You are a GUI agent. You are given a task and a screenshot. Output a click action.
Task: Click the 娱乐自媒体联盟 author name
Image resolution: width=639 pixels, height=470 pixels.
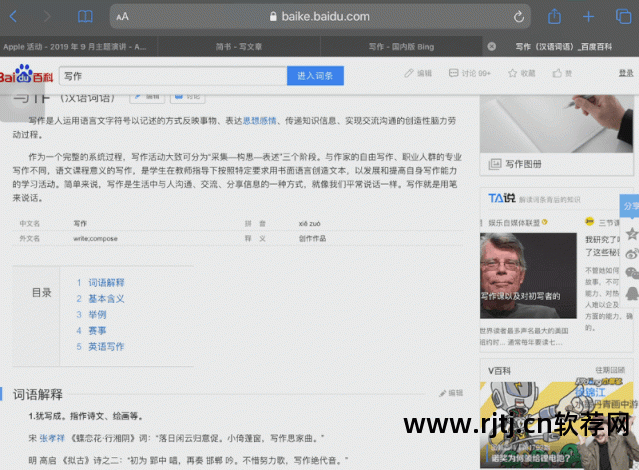[x=514, y=223]
